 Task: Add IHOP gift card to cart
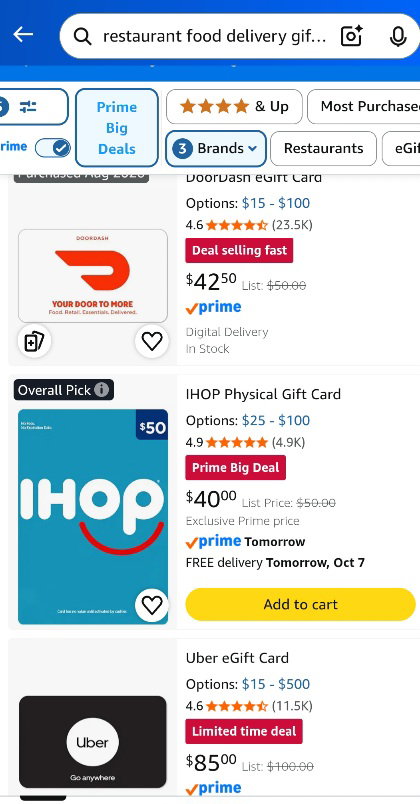pyautogui.click(x=301, y=605)
